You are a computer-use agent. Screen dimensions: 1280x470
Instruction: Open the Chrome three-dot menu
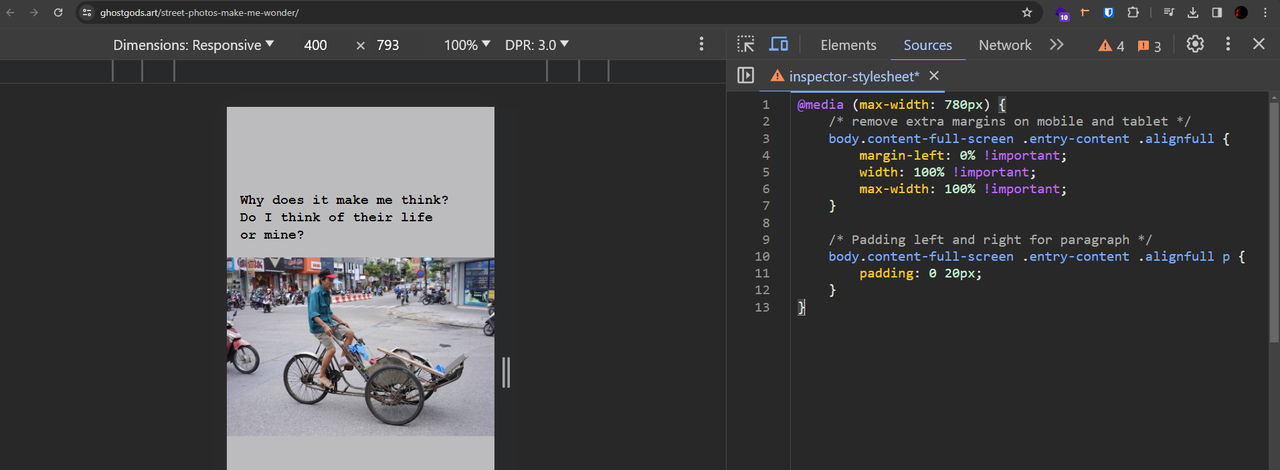click(1266, 13)
